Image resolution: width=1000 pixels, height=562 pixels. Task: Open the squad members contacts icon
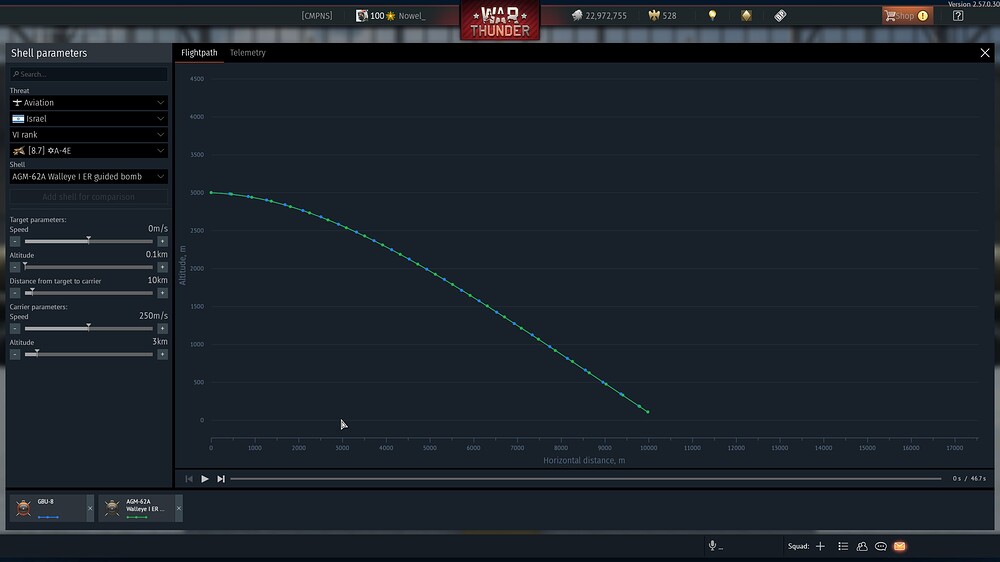(x=862, y=546)
